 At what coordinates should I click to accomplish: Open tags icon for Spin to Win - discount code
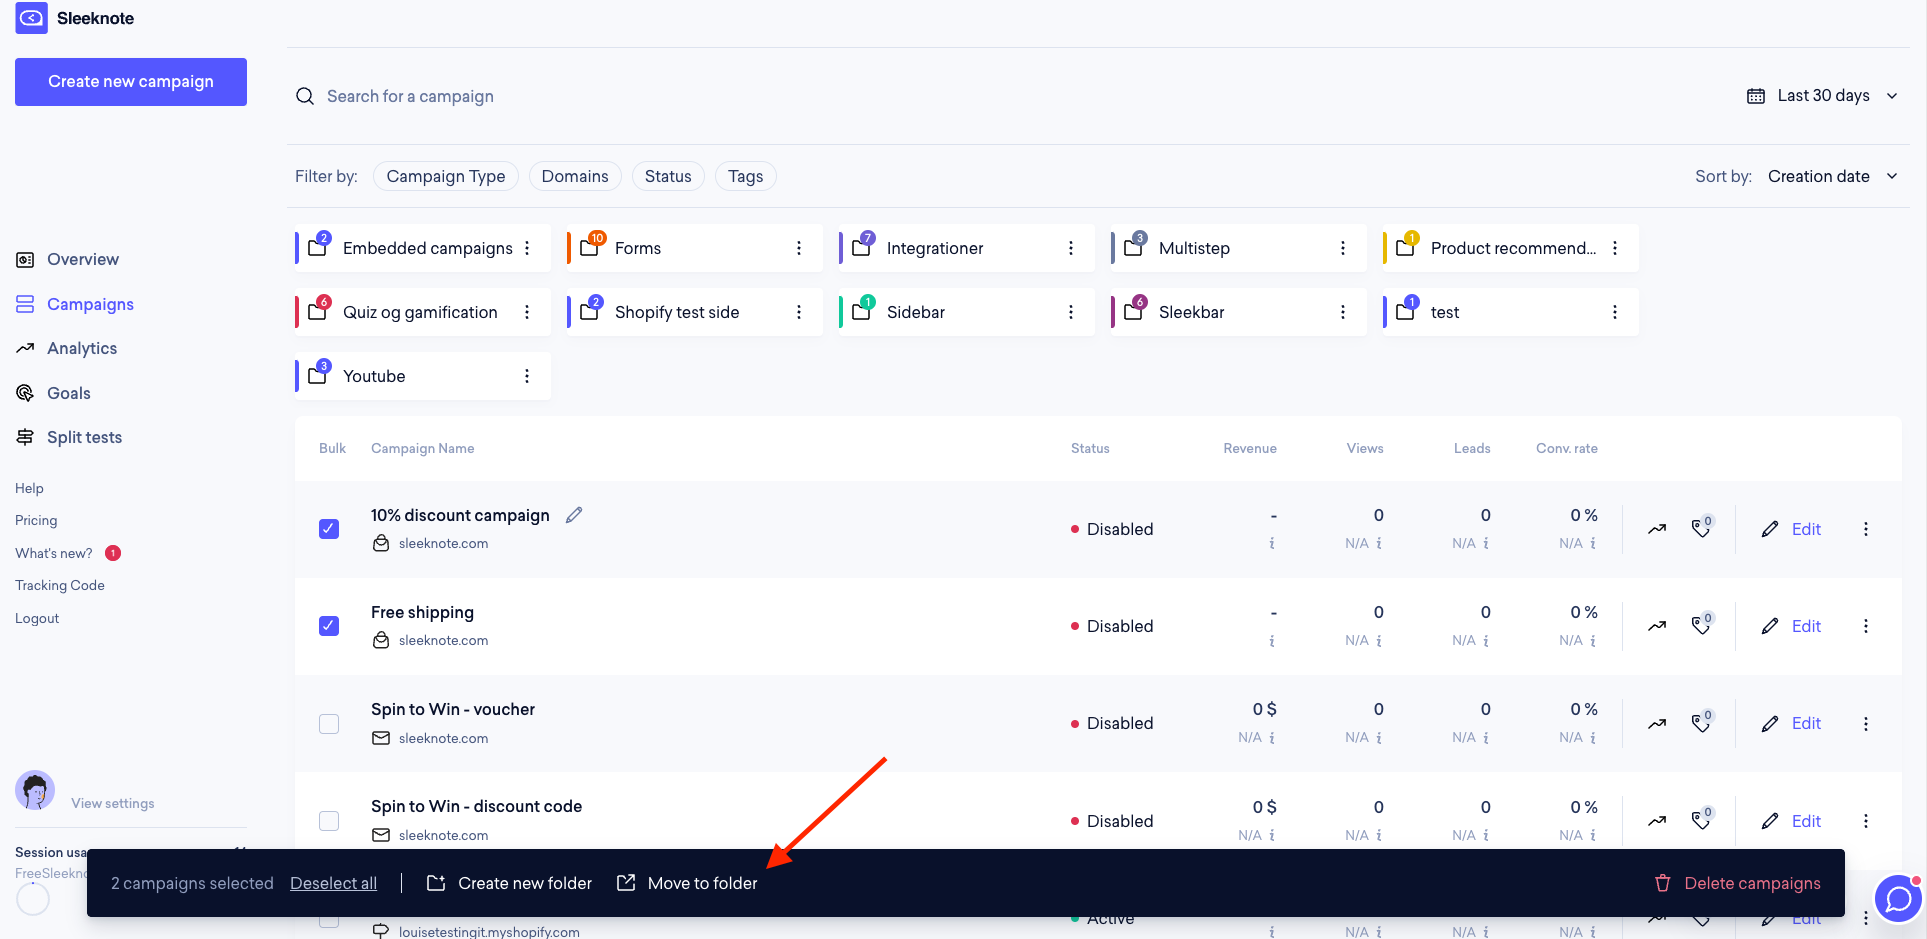pyautogui.click(x=1701, y=819)
